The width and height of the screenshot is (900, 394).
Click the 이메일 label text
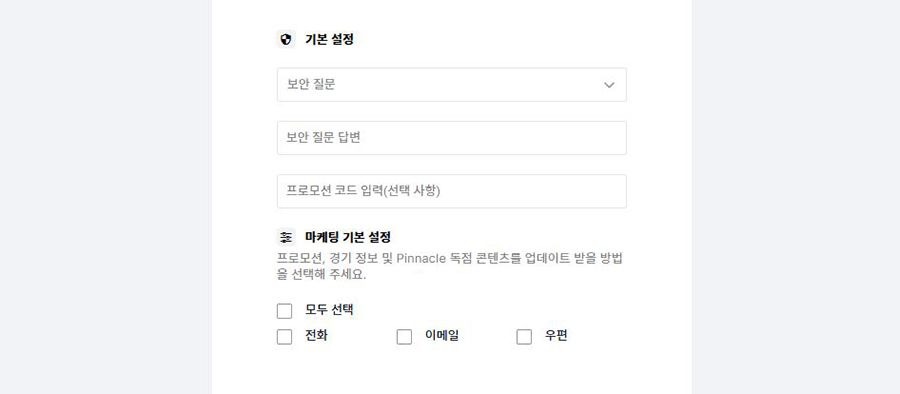442,336
